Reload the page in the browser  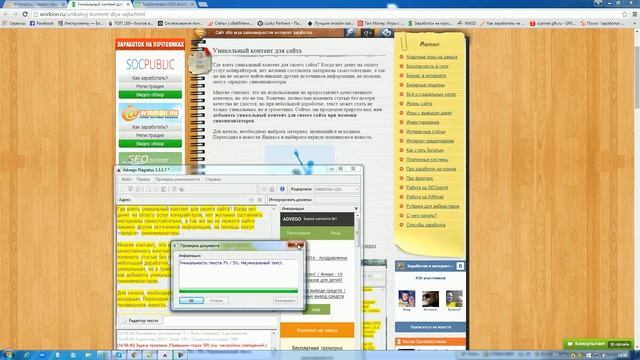tap(25, 14)
